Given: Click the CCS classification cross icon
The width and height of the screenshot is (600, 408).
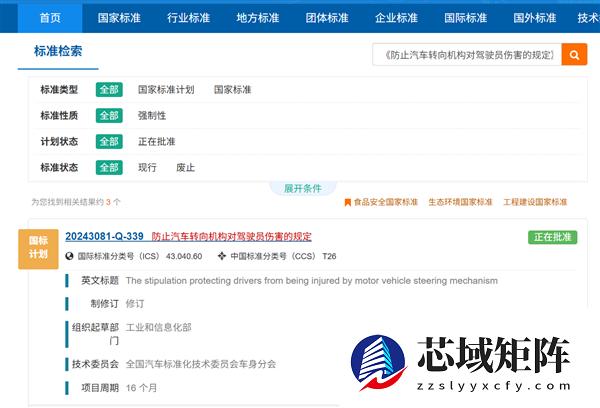Looking at the screenshot, I should 222,256.
